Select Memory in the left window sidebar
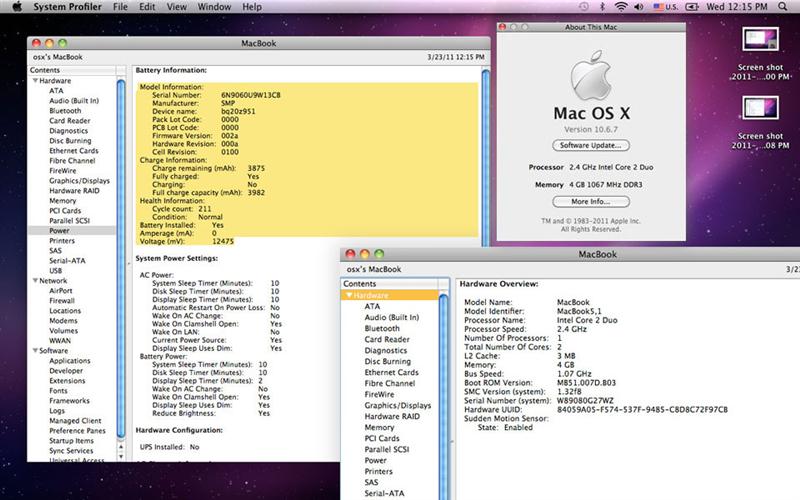Viewport: 800px width, 500px height. pos(62,200)
